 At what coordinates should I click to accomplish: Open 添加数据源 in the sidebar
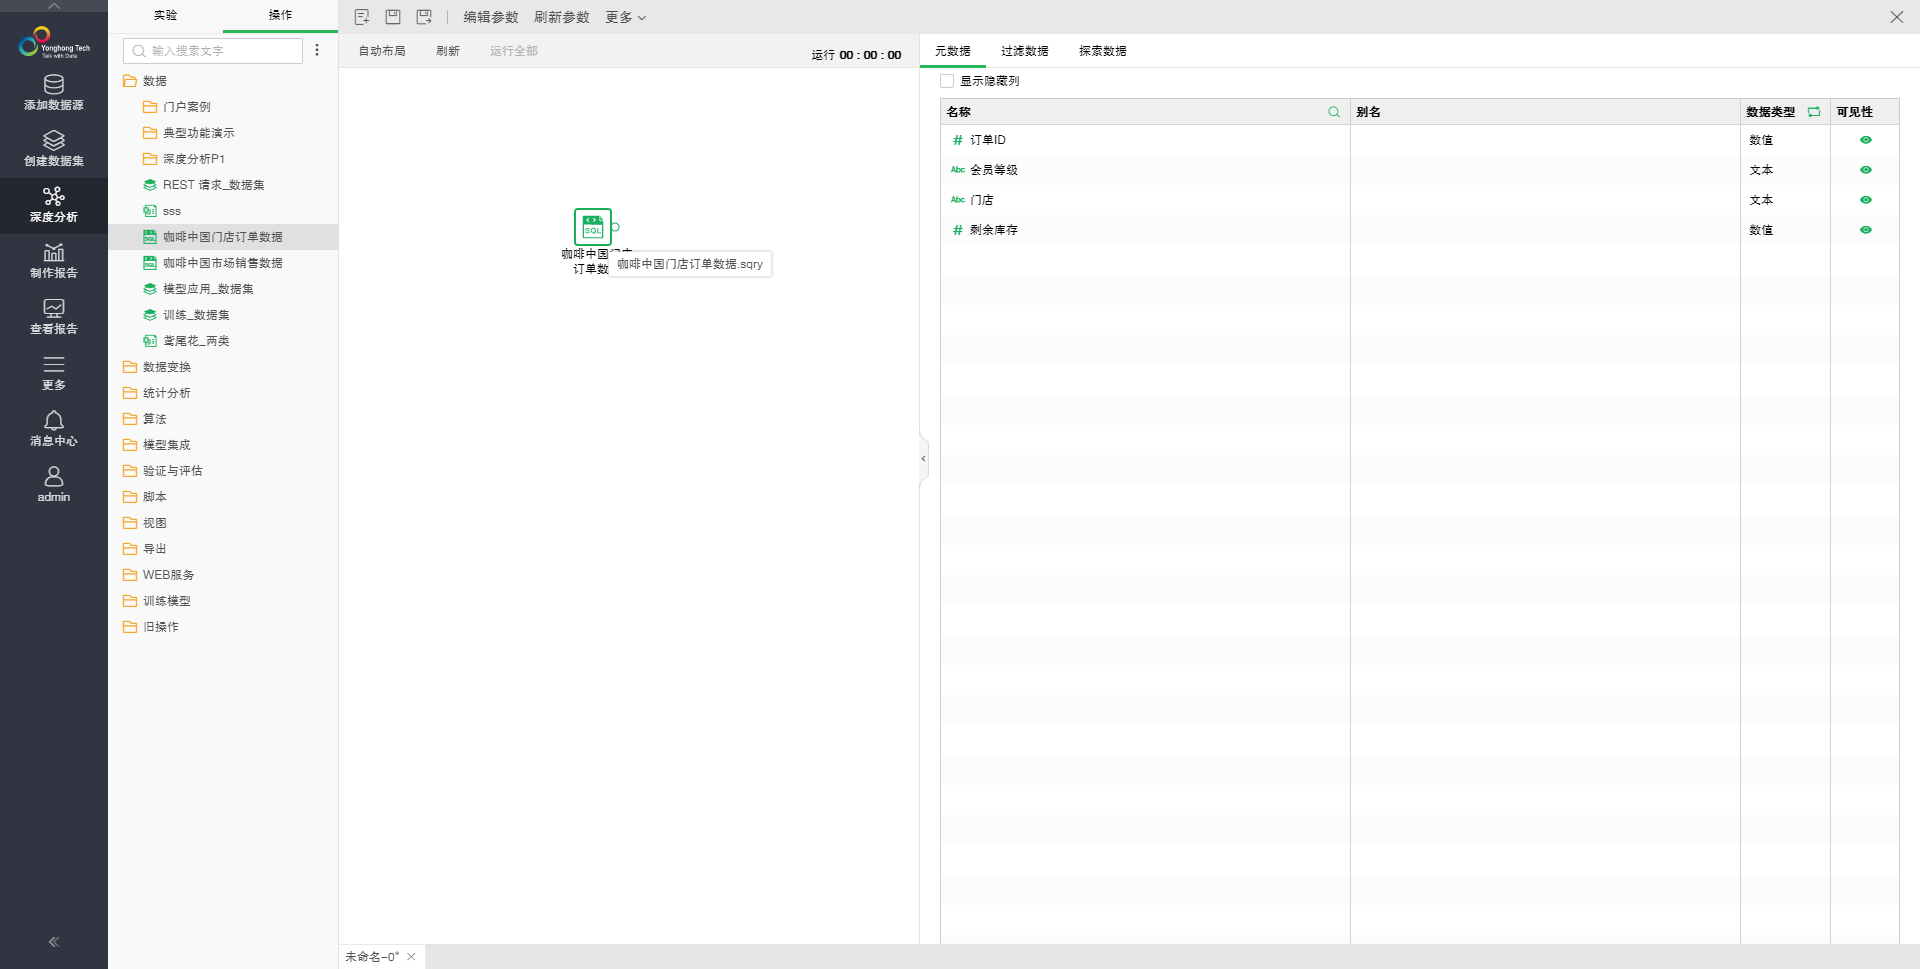54,93
